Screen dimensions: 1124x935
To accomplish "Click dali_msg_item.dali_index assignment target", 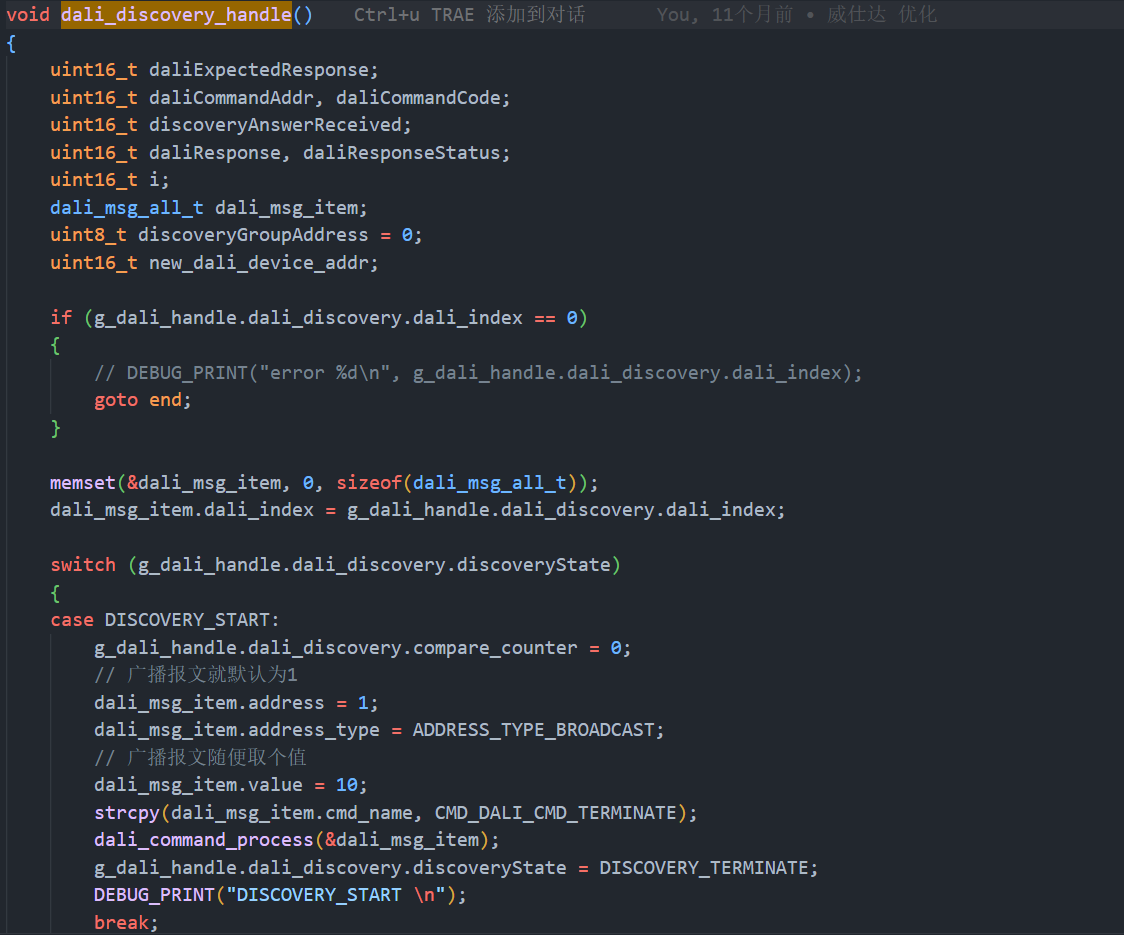I will (182, 510).
